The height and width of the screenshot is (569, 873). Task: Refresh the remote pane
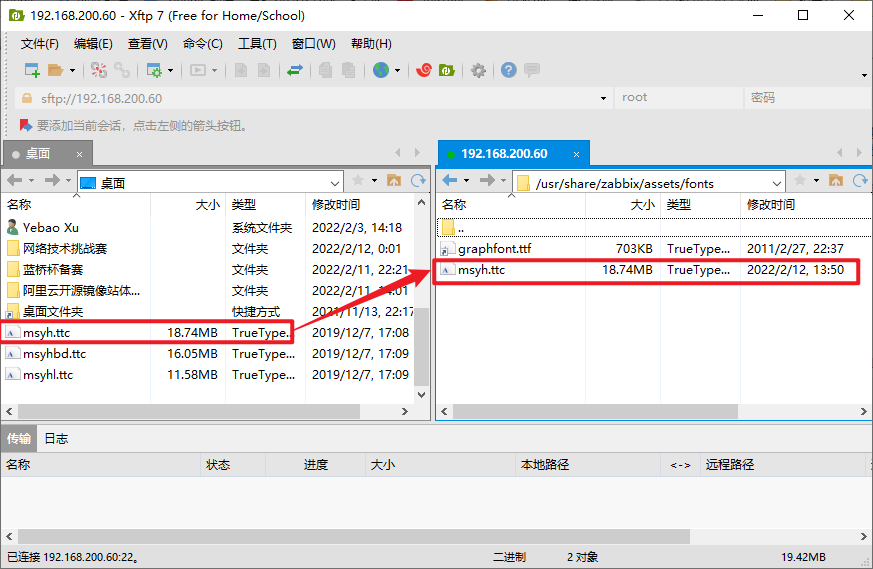pyautogui.click(x=860, y=180)
